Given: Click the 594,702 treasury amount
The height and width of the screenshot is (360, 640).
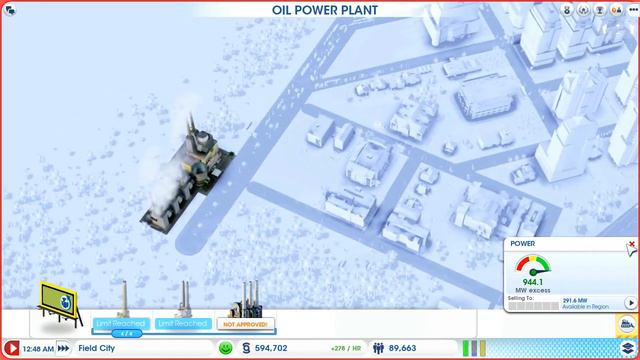Looking at the screenshot, I should point(271,348).
